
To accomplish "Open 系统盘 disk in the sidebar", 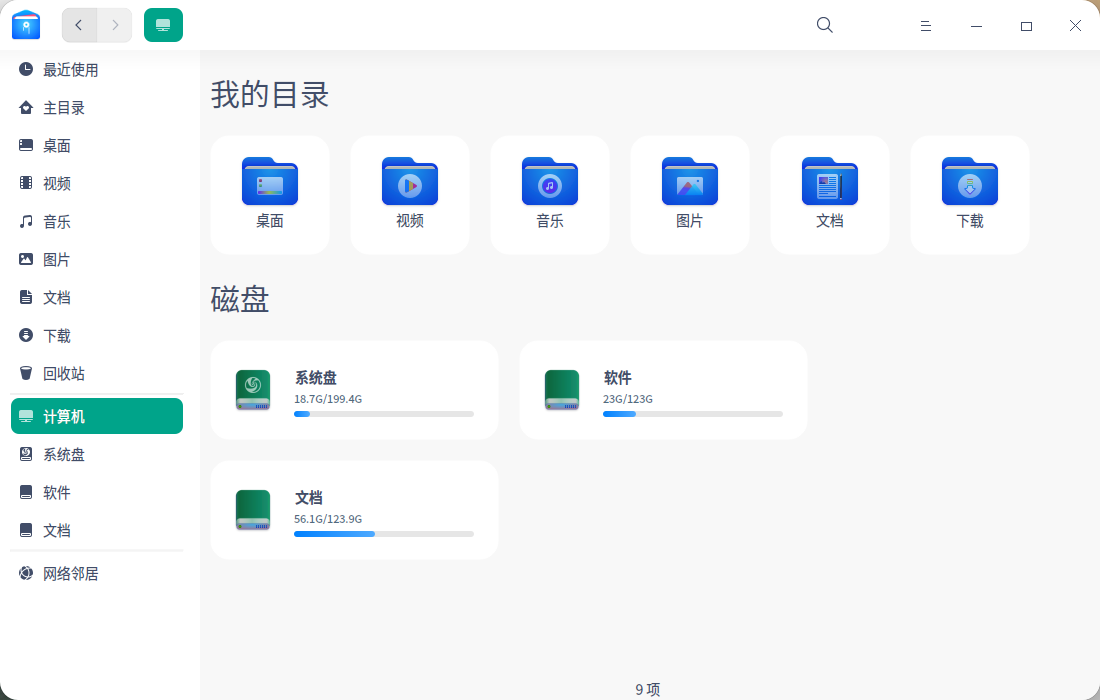I will pos(97,455).
